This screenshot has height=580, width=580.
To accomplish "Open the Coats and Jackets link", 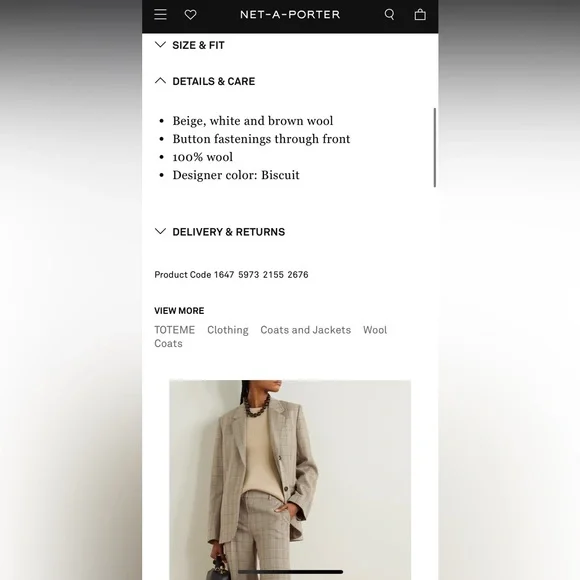I will click(306, 330).
